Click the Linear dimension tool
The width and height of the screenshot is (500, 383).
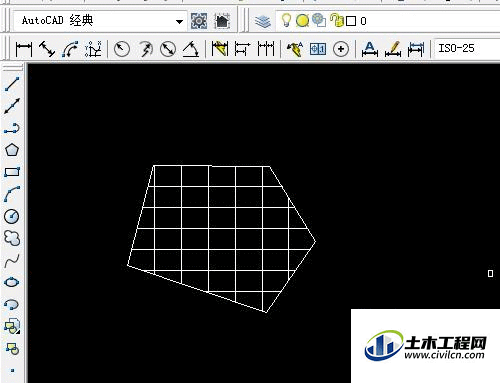click(24, 49)
